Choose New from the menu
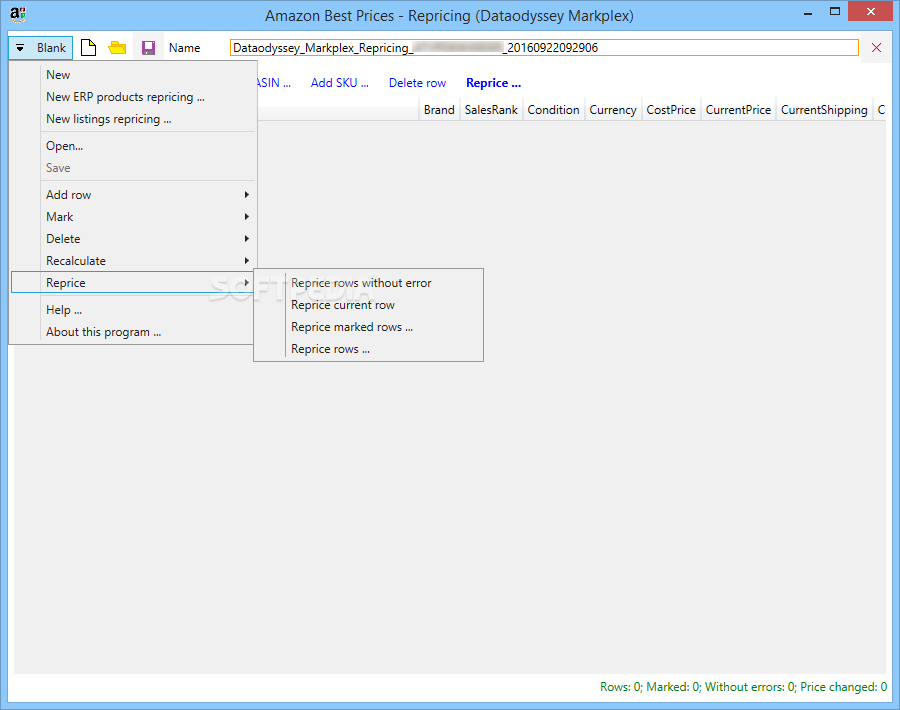900x710 pixels. click(x=133, y=75)
